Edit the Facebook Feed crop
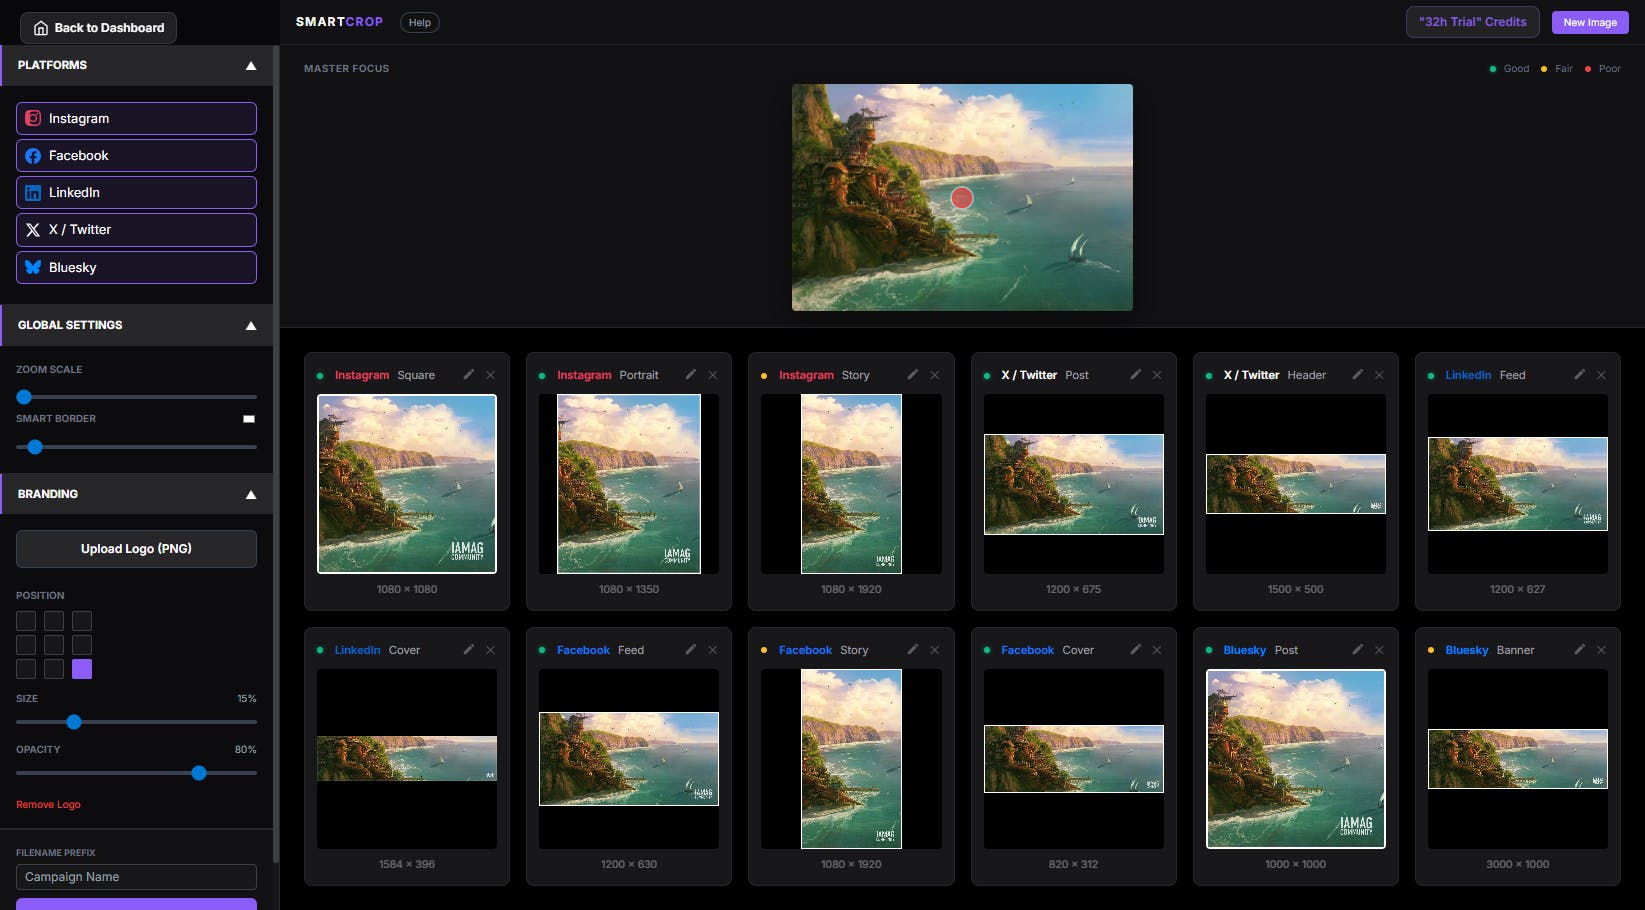 [x=690, y=650]
